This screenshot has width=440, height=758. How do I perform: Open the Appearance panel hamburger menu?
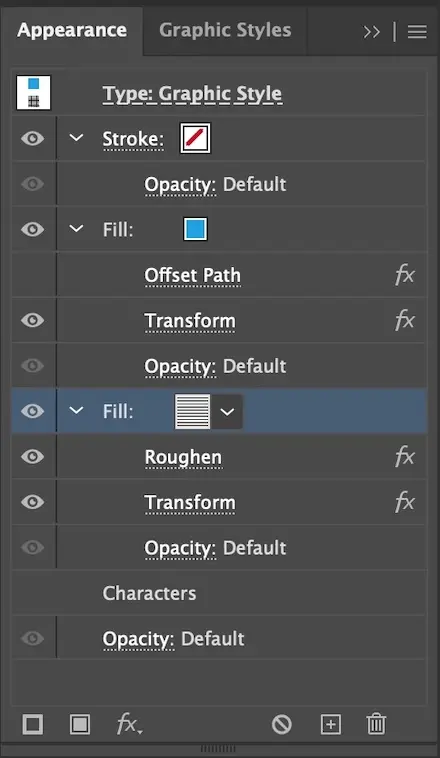click(417, 32)
